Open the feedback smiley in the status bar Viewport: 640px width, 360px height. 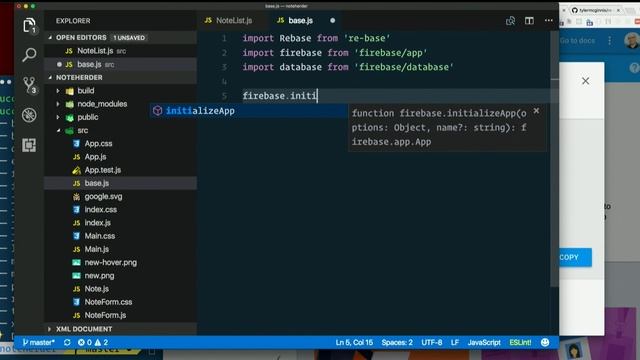click(x=545, y=342)
